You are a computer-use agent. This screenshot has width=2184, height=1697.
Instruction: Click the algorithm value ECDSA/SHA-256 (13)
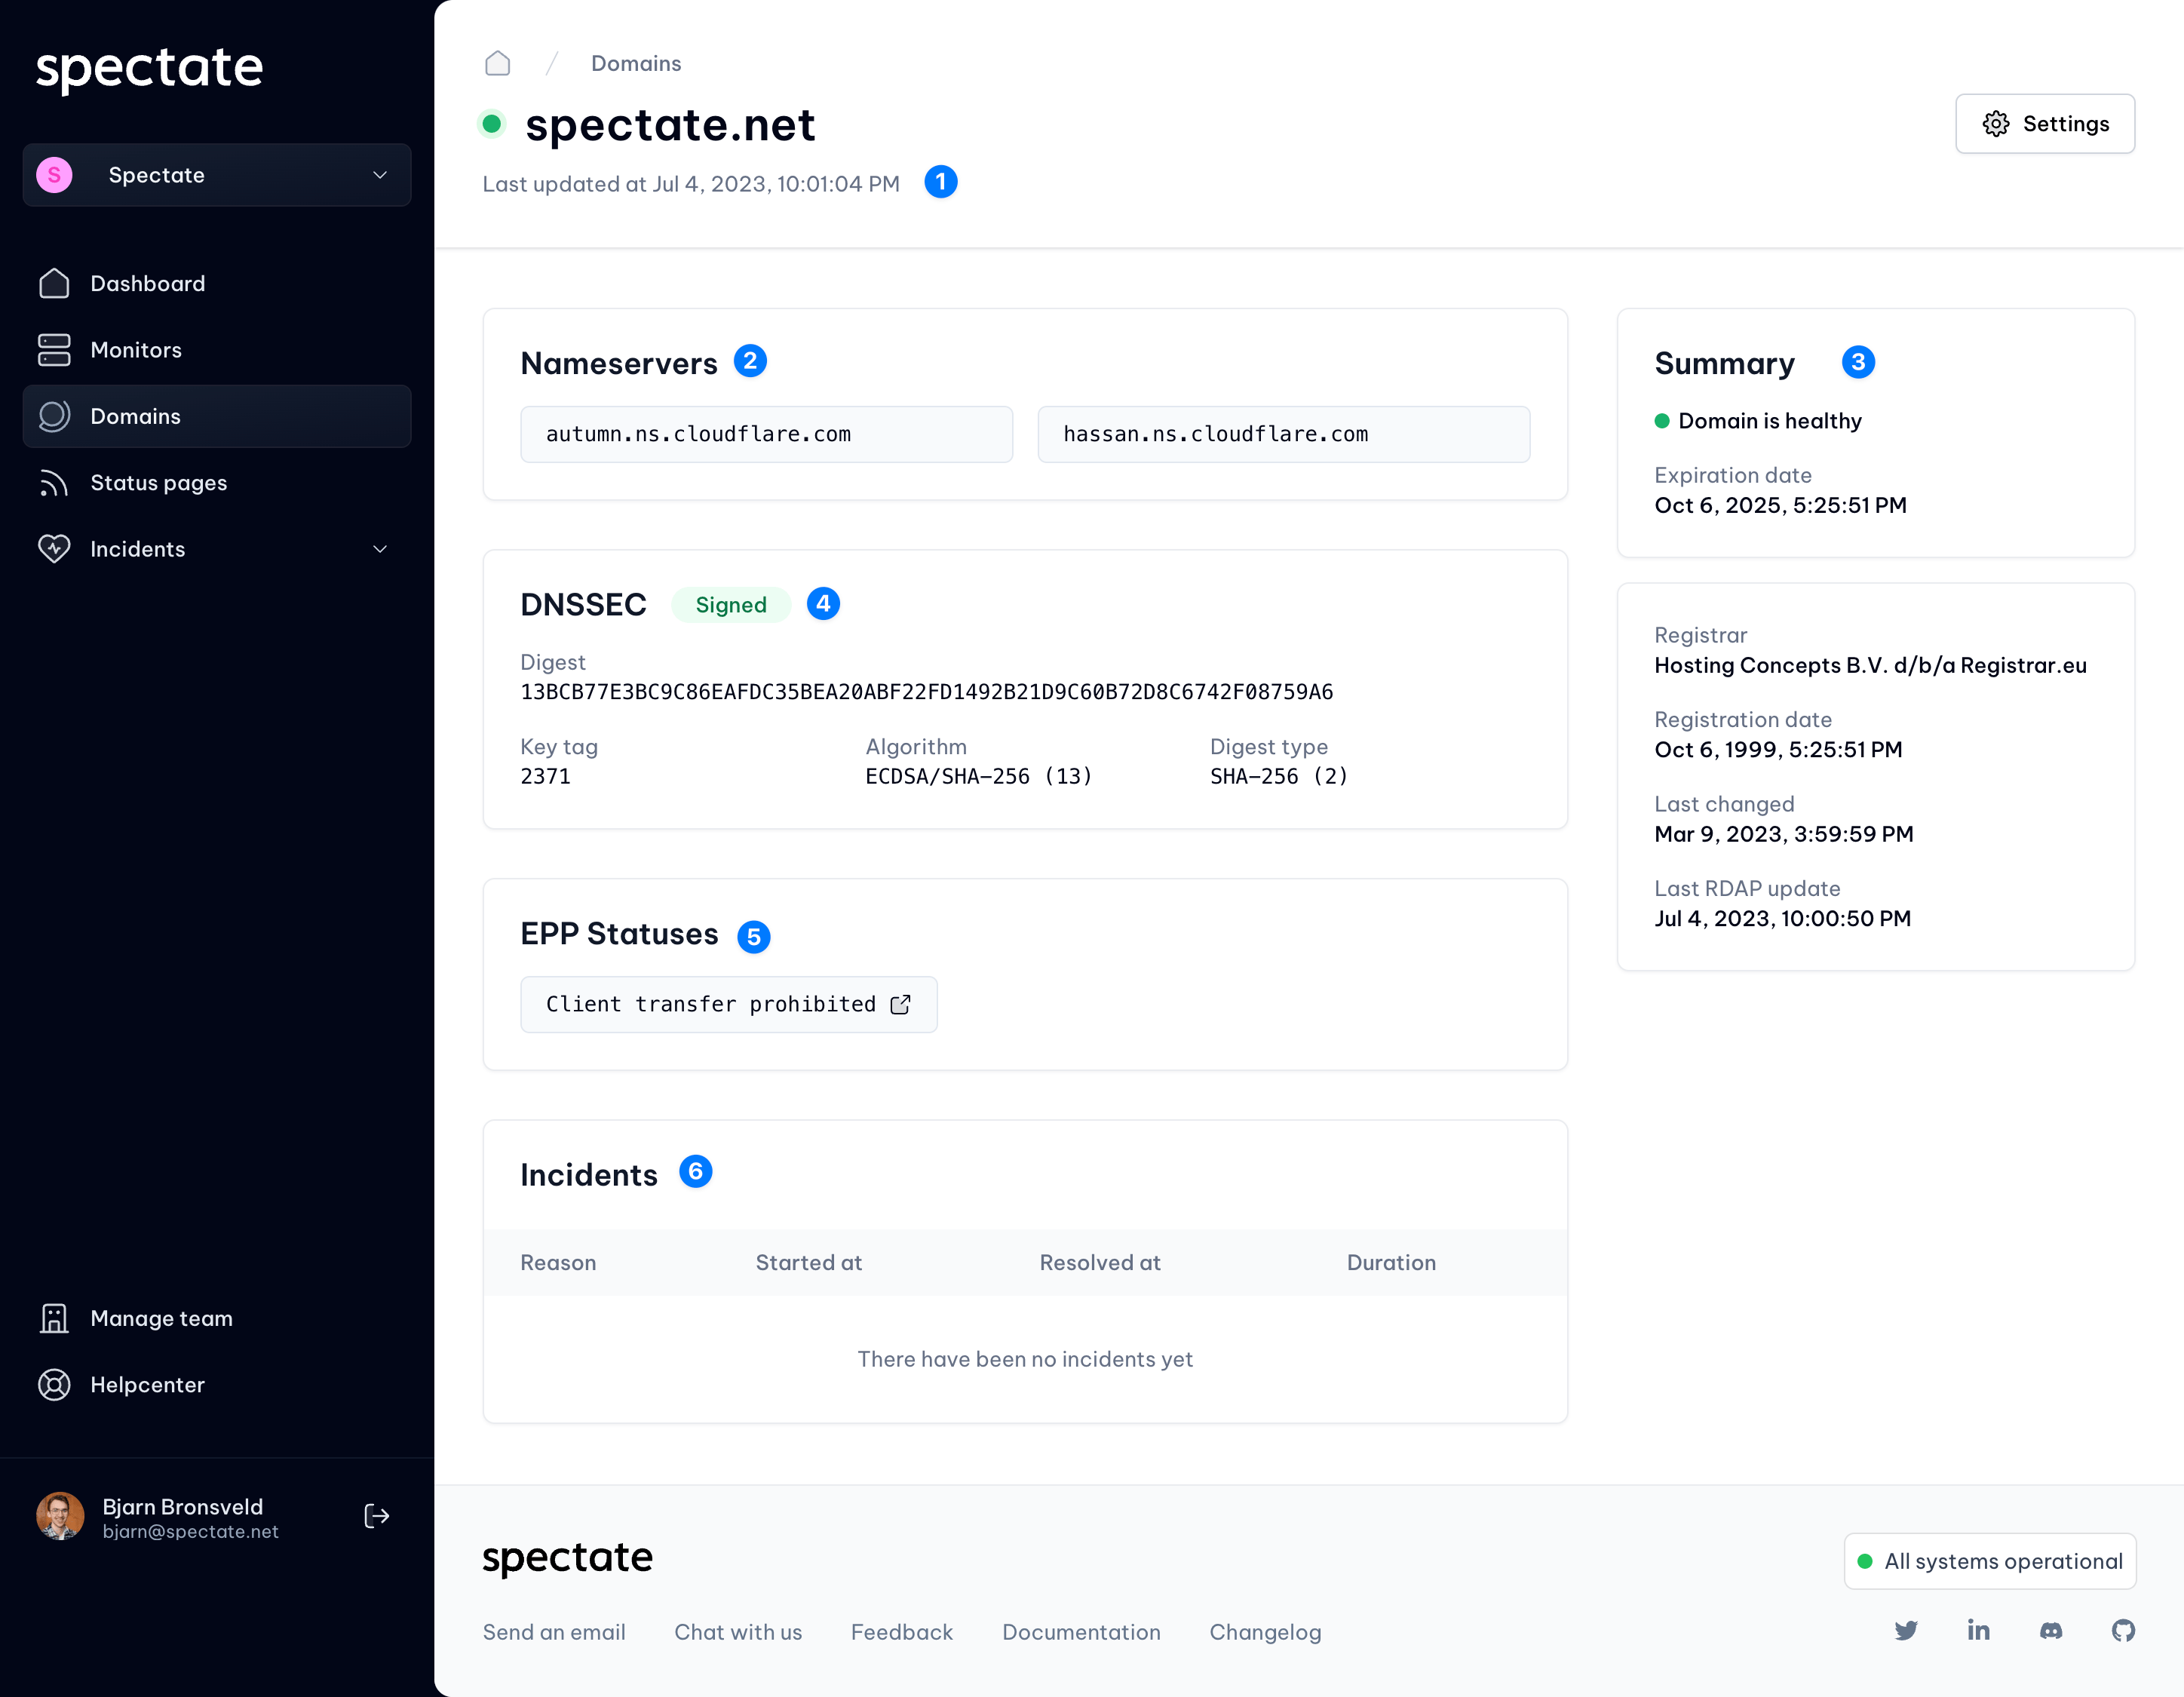[x=979, y=776]
